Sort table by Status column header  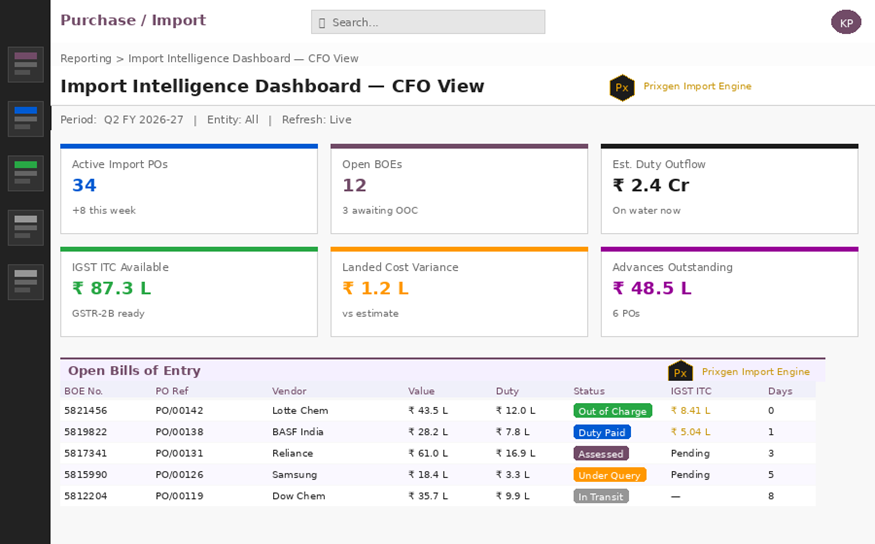pos(589,391)
